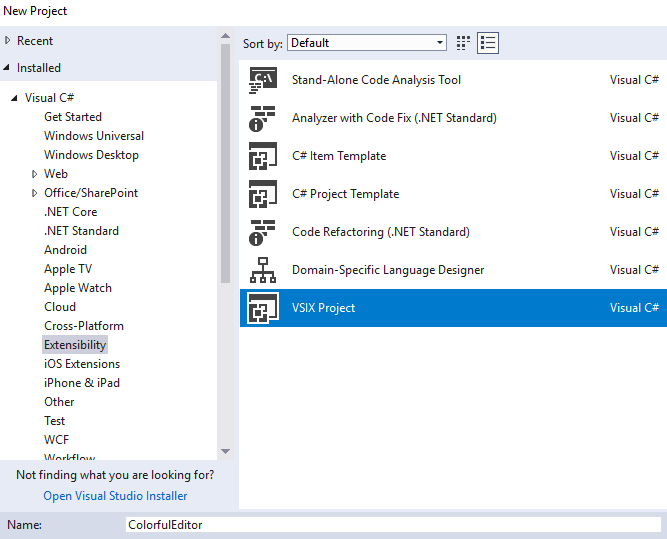Select the WCF category
The image size is (667, 539).
(x=57, y=439)
